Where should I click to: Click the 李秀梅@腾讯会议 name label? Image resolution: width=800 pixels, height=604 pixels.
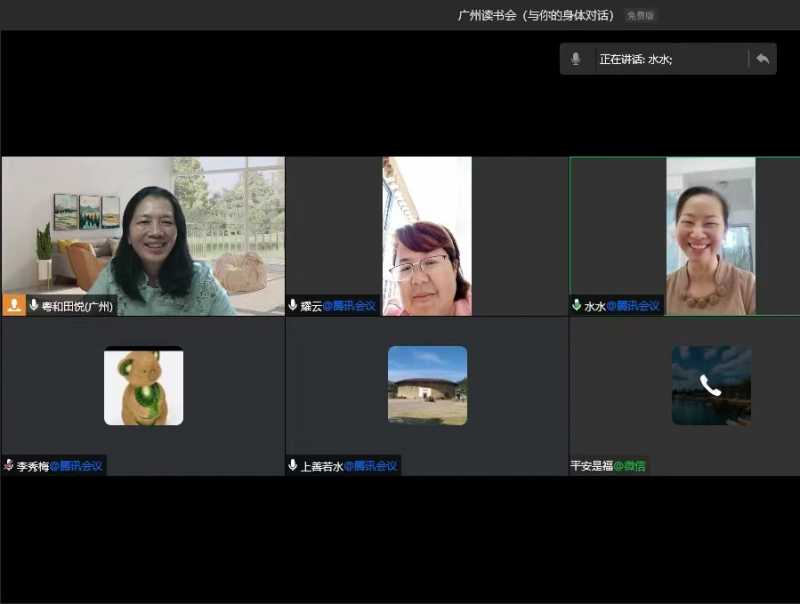click(59, 466)
